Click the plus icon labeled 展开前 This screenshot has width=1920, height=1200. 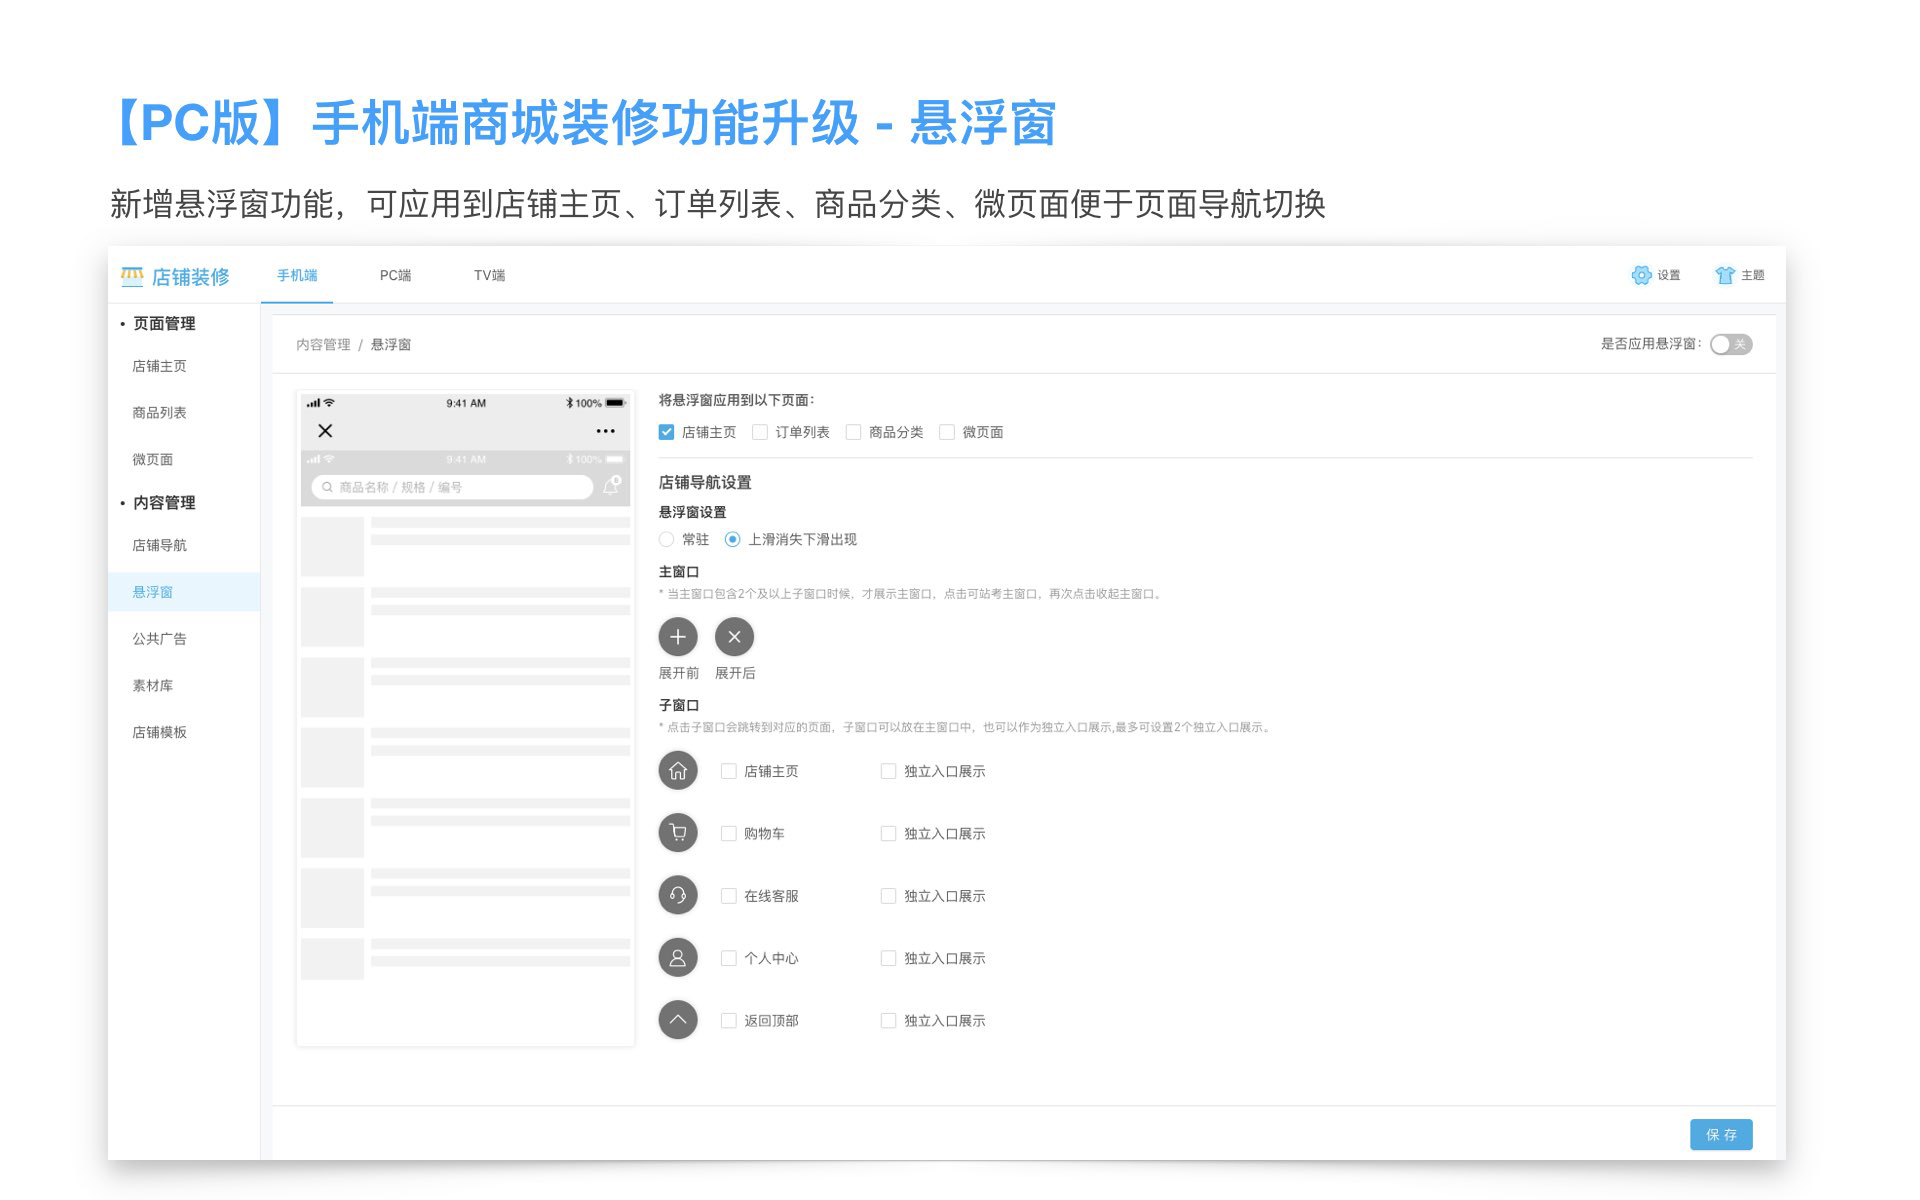tap(677, 637)
